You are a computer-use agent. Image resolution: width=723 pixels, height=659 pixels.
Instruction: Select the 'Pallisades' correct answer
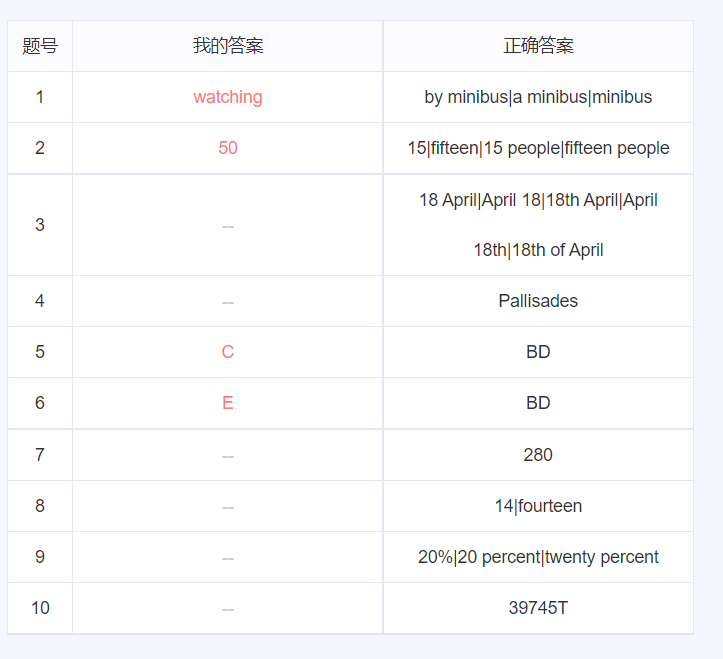tap(538, 301)
